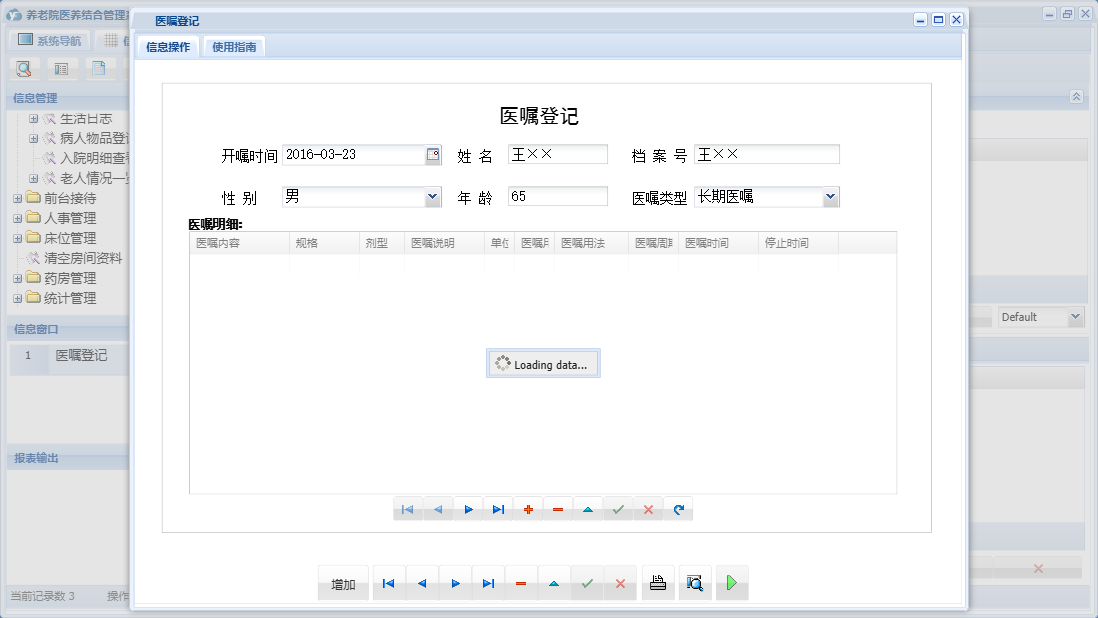
Task: Go to previous record in bottom toolbar
Action: click(x=422, y=584)
